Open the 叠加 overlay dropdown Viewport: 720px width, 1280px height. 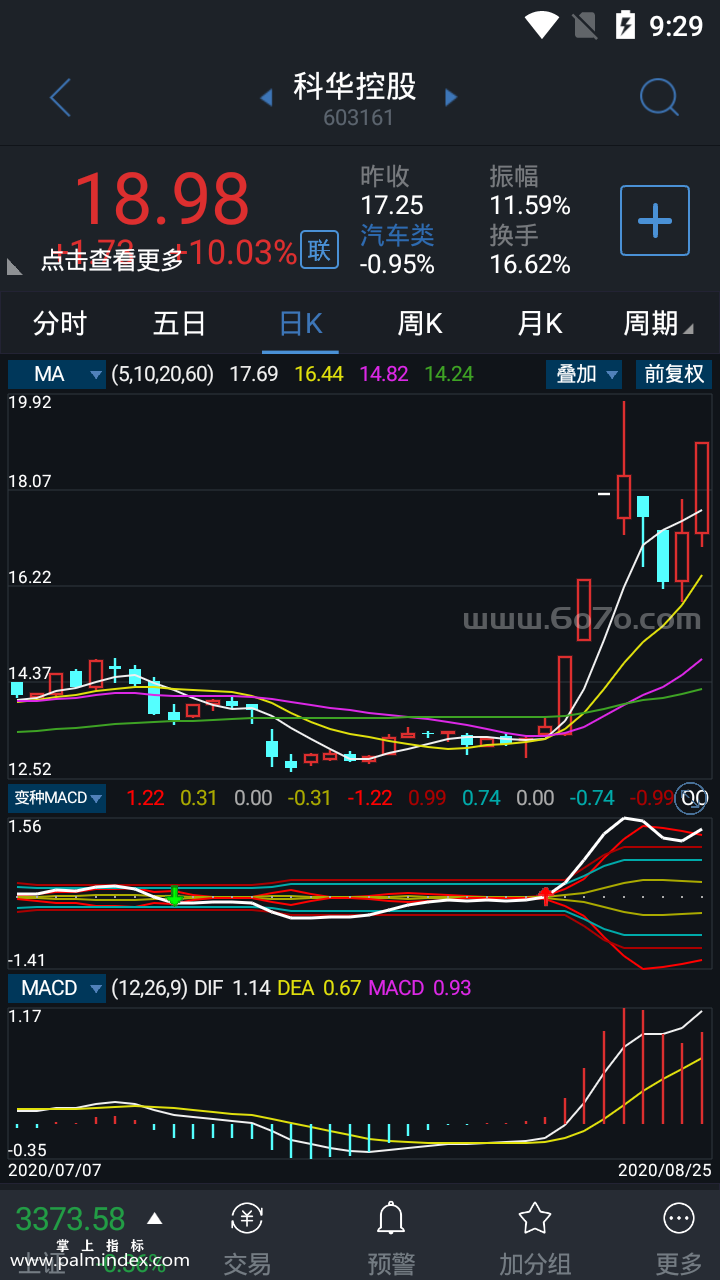click(584, 374)
